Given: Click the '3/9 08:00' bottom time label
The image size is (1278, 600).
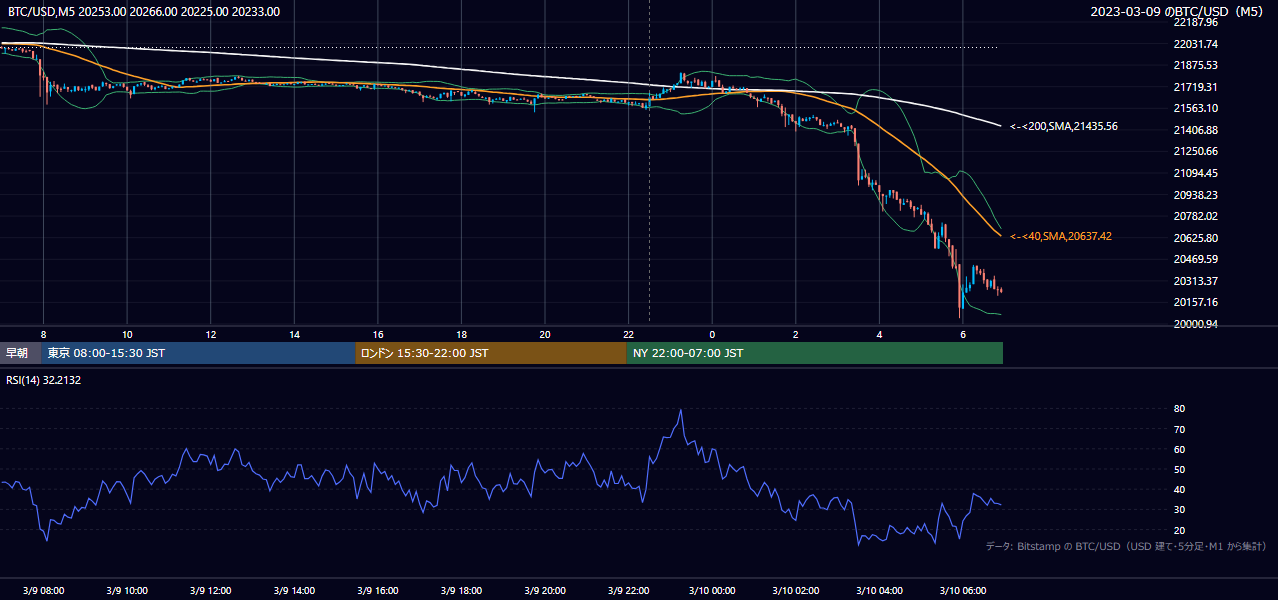Looking at the screenshot, I should (x=43, y=591).
